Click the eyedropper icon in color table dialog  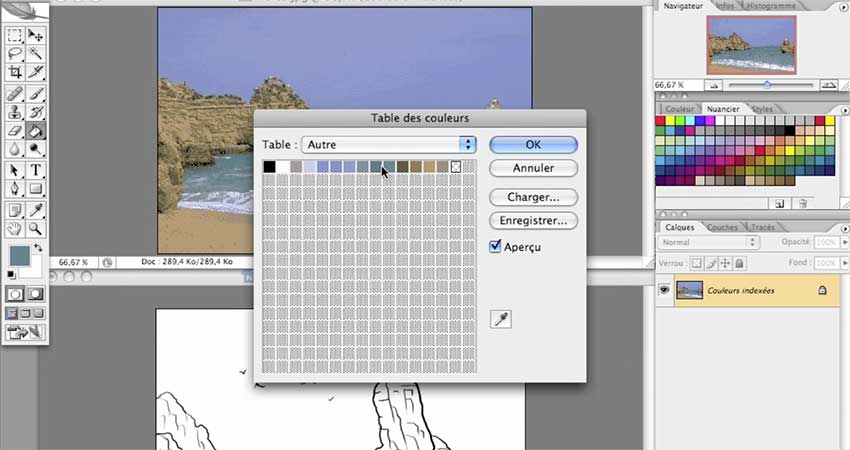click(x=499, y=319)
